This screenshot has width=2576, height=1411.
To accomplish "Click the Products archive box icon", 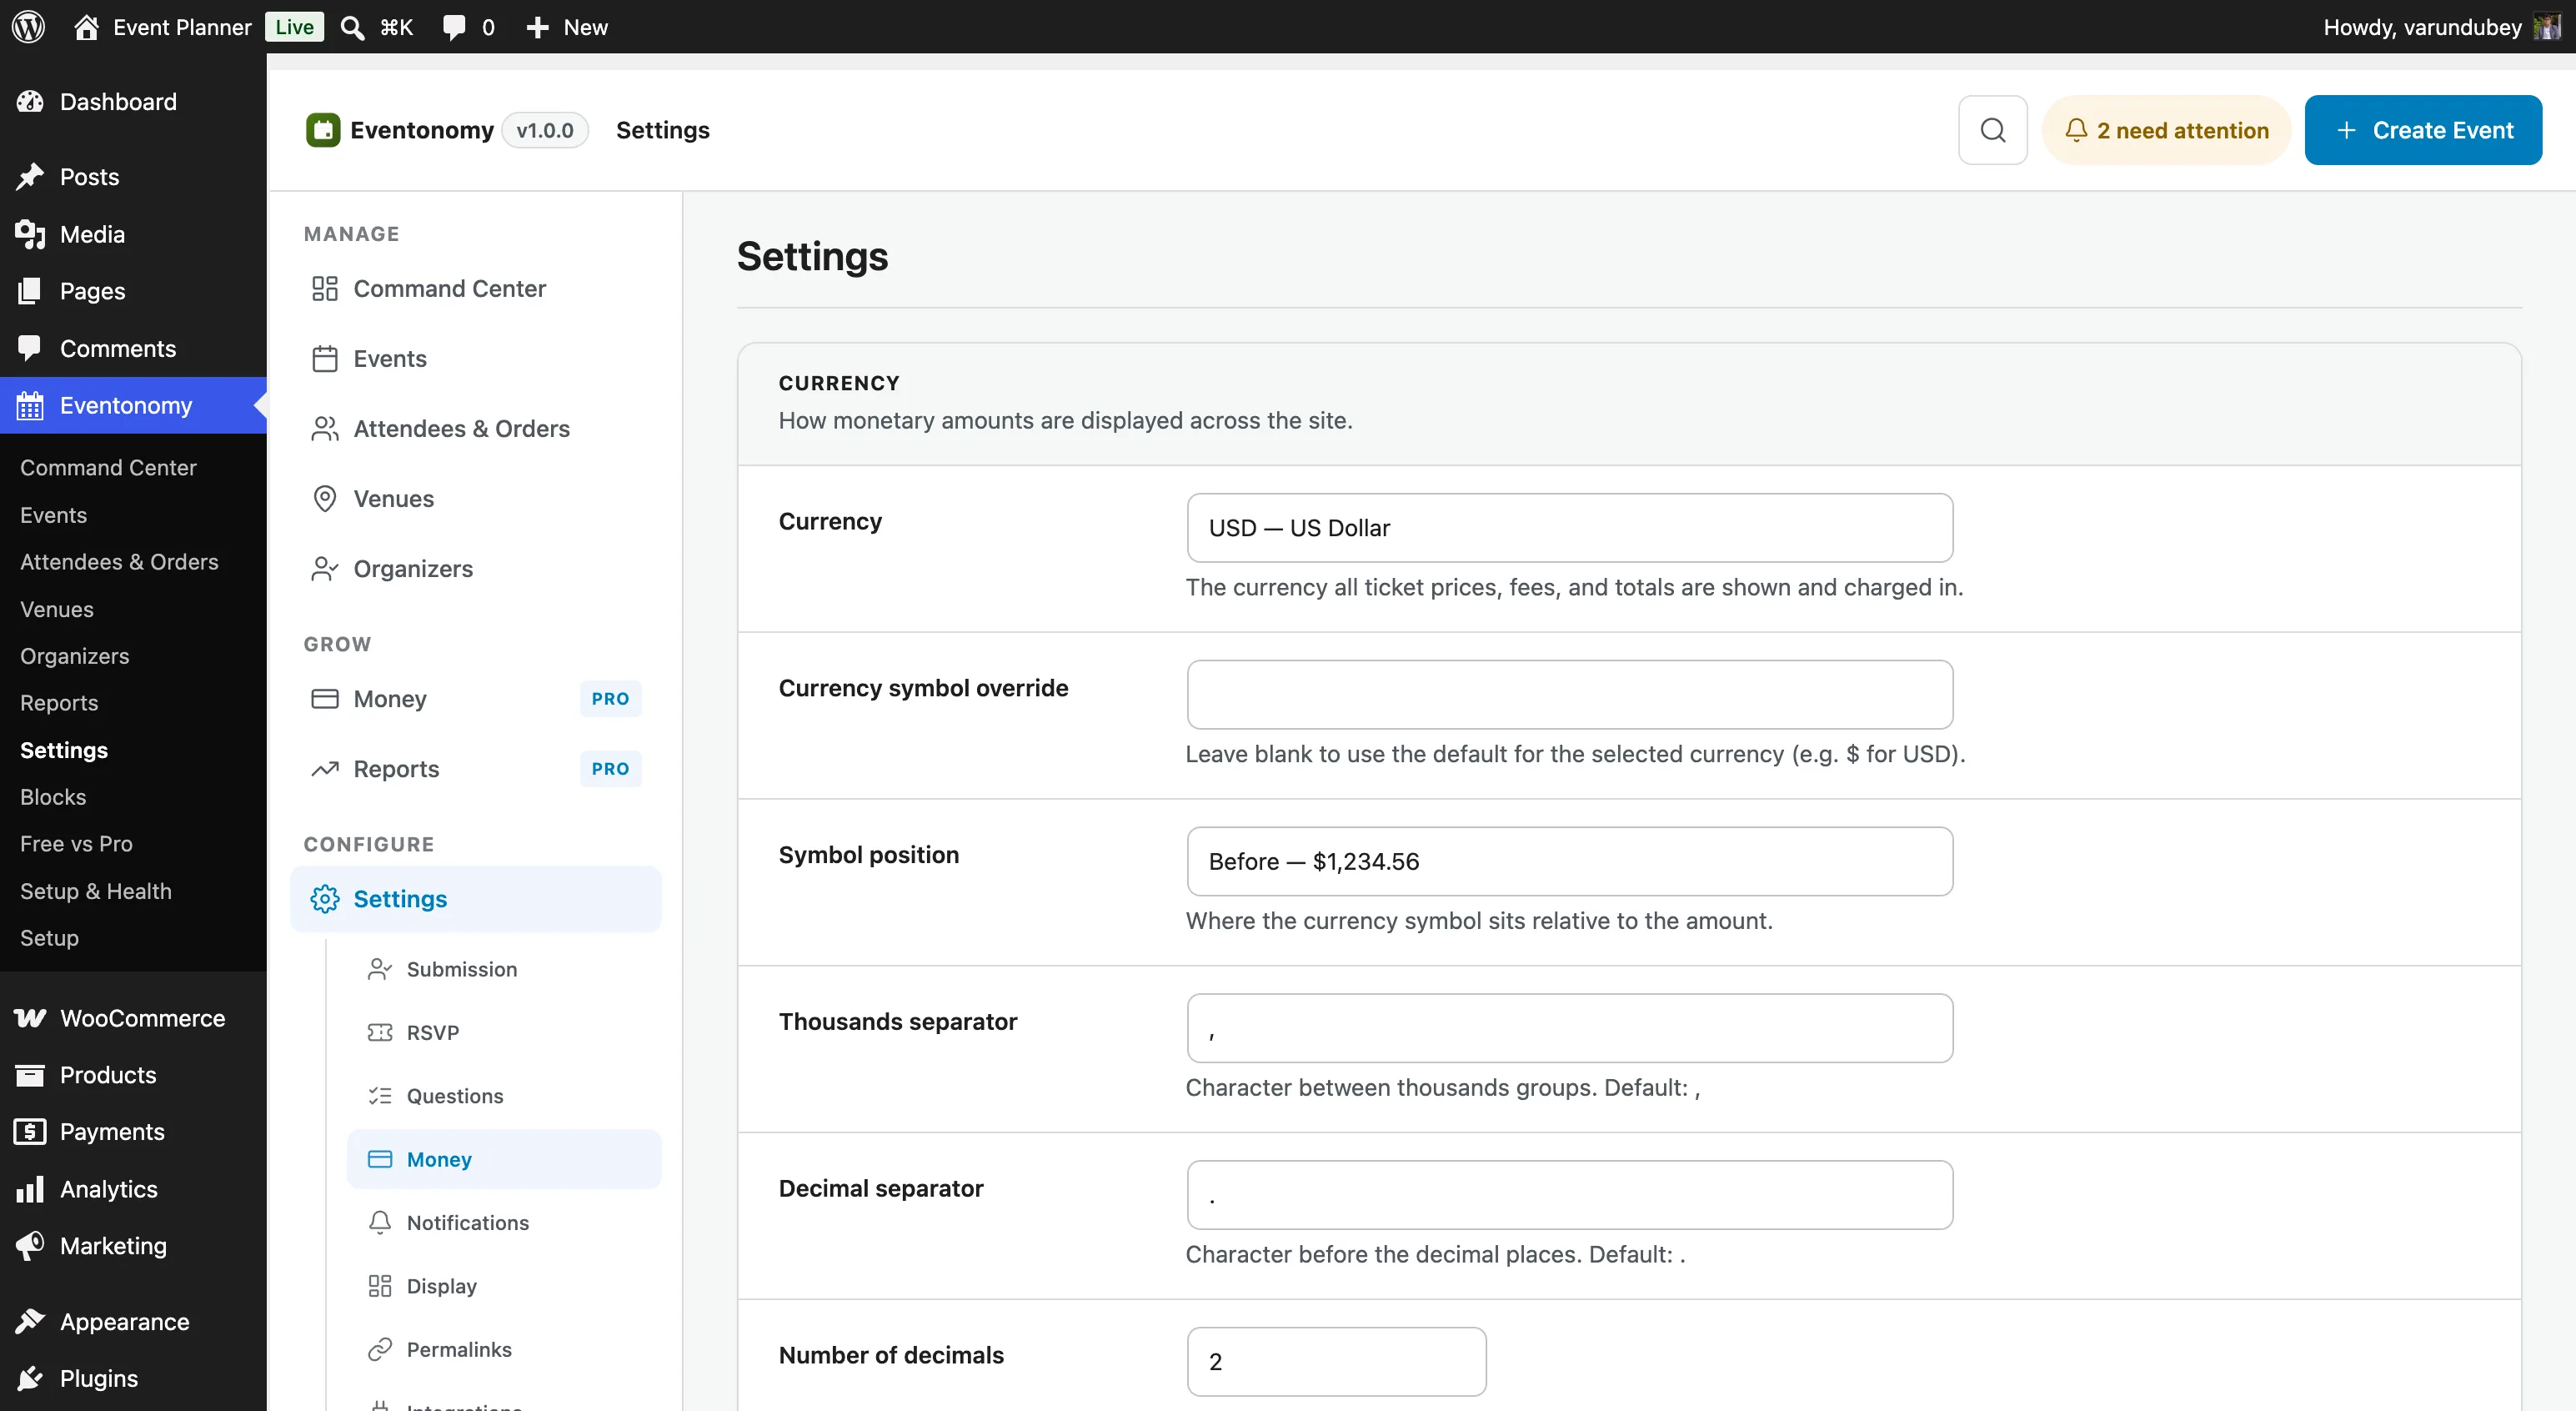I will coord(30,1075).
